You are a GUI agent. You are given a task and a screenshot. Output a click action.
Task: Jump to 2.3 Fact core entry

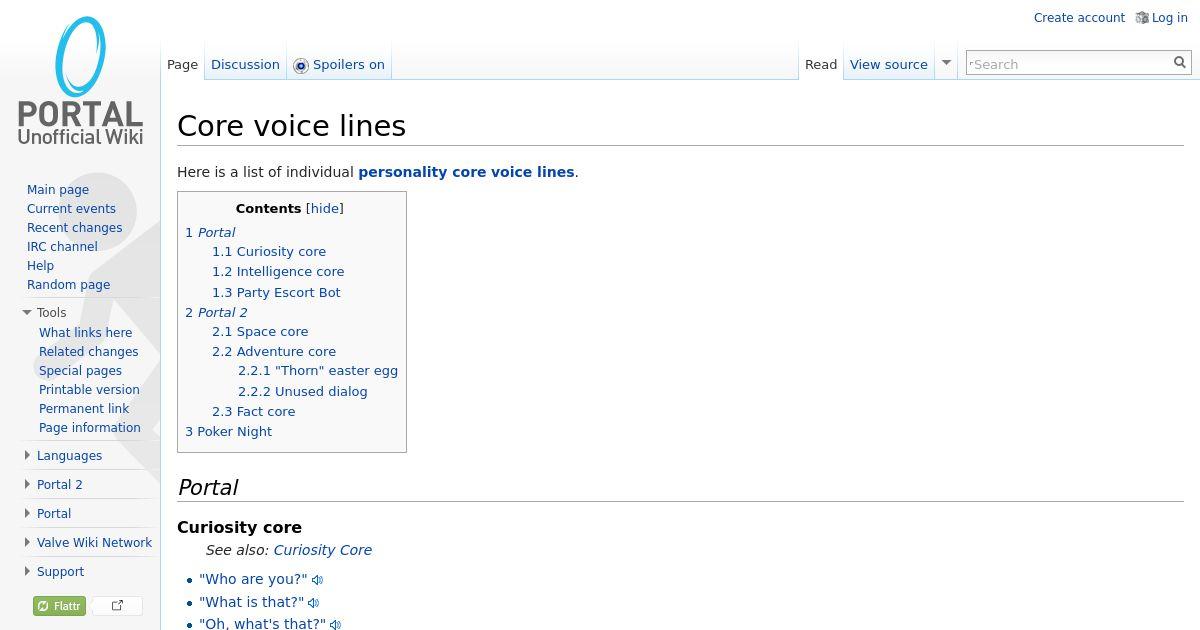coord(254,412)
